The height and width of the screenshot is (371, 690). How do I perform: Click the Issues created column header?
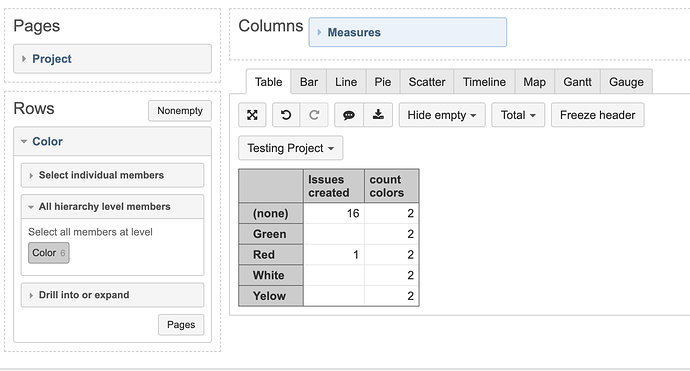point(334,186)
